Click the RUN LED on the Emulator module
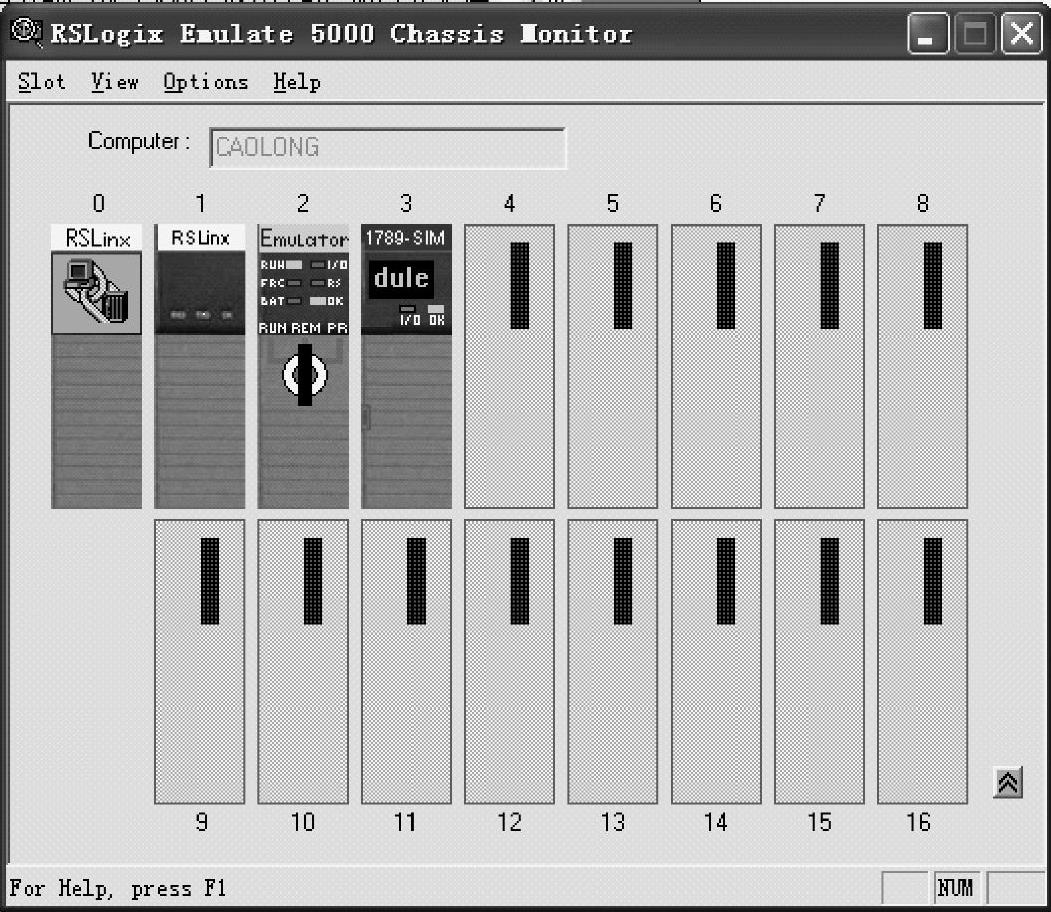 pos(294,265)
